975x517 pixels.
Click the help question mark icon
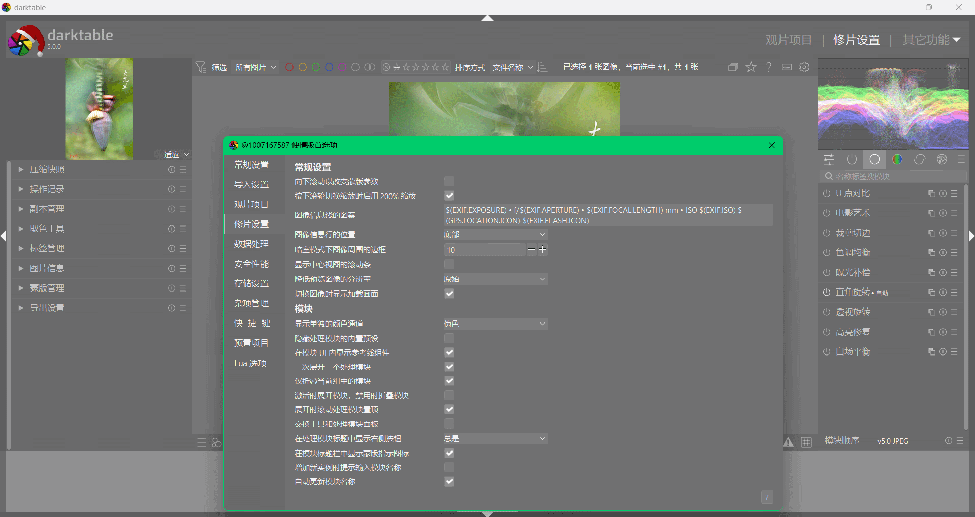[x=768, y=67]
